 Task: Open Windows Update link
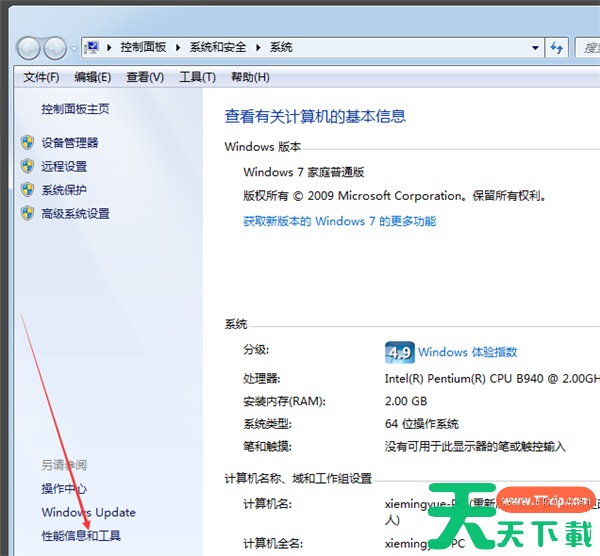tap(89, 512)
